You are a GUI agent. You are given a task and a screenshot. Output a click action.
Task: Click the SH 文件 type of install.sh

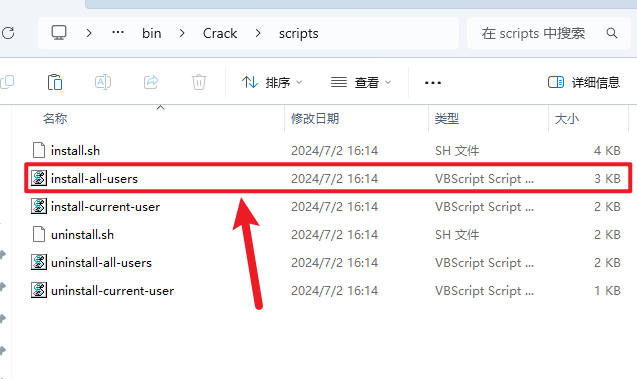(x=457, y=151)
